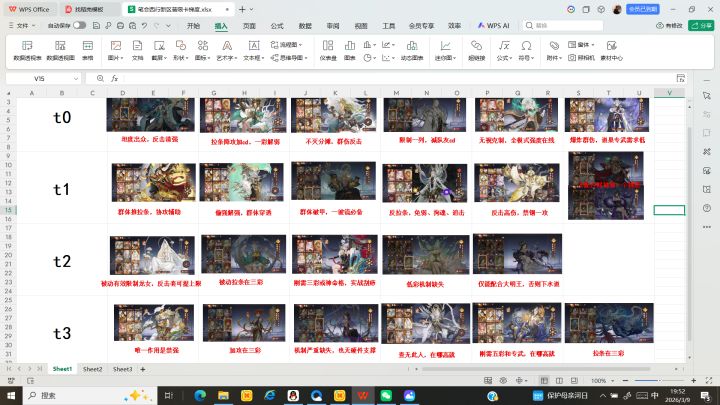Click the fx insert function icon
This screenshot has width=720, height=405.
pos(115,79)
